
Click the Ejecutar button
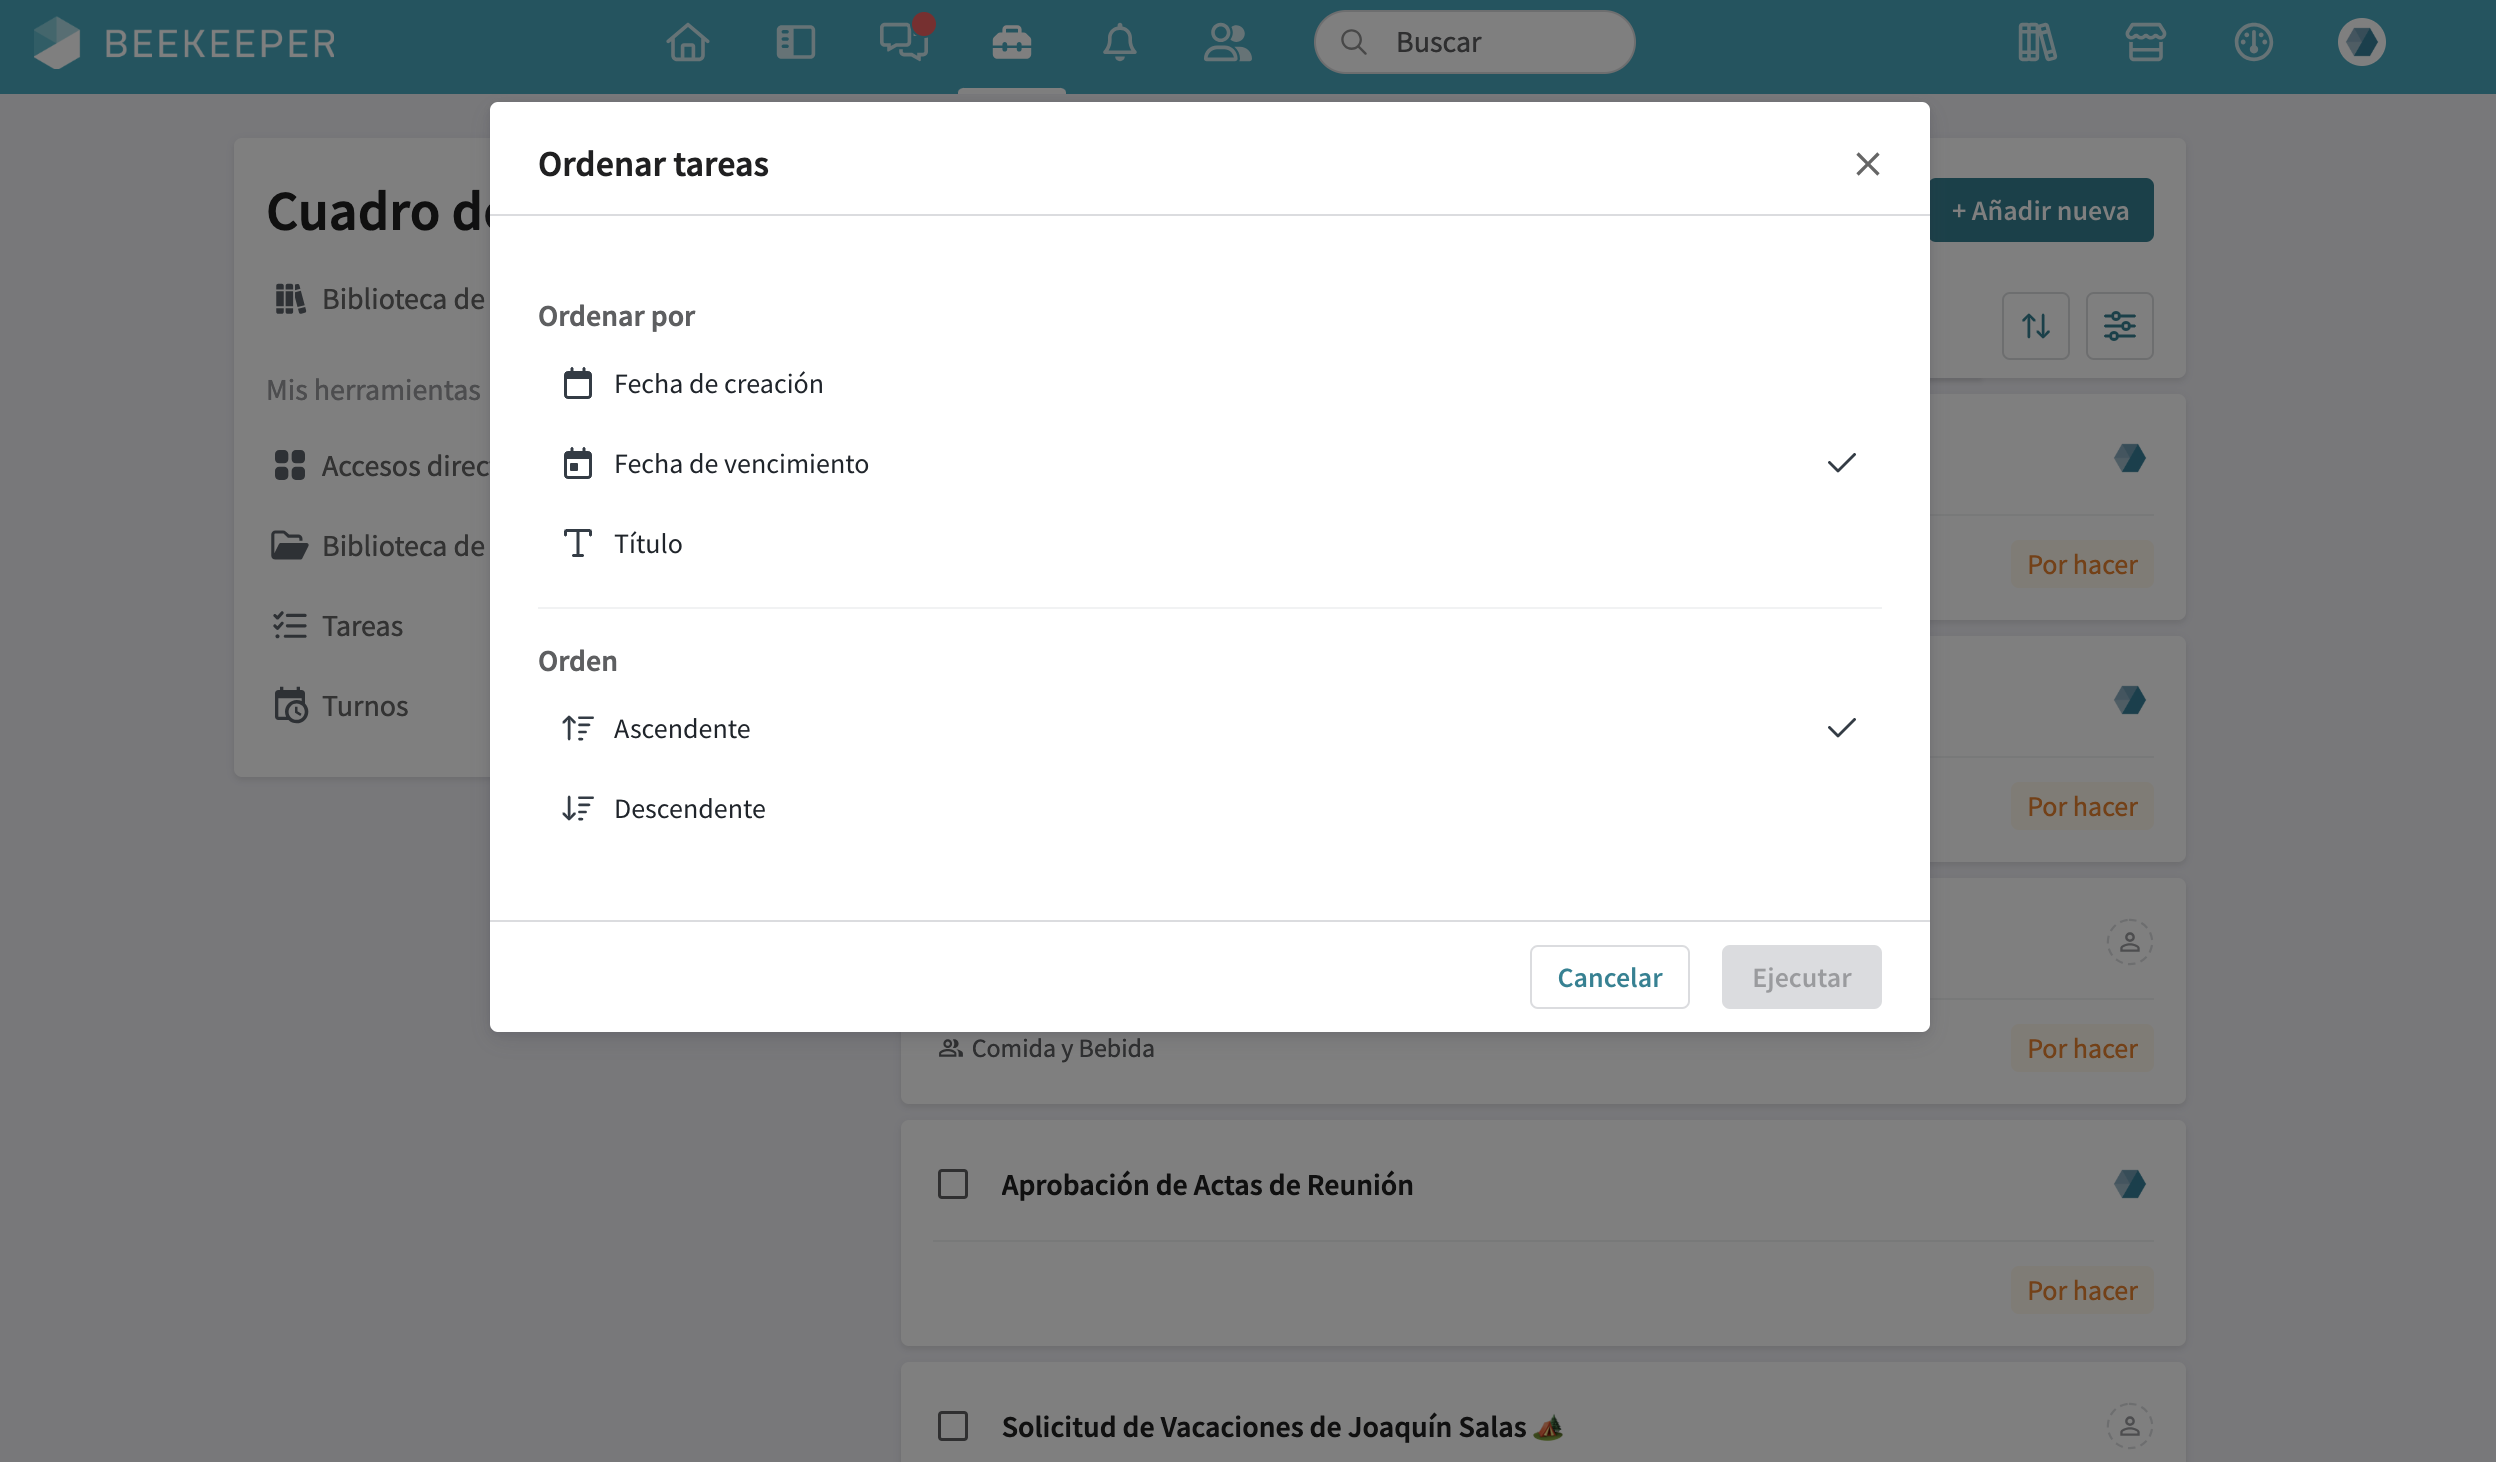tap(1801, 977)
